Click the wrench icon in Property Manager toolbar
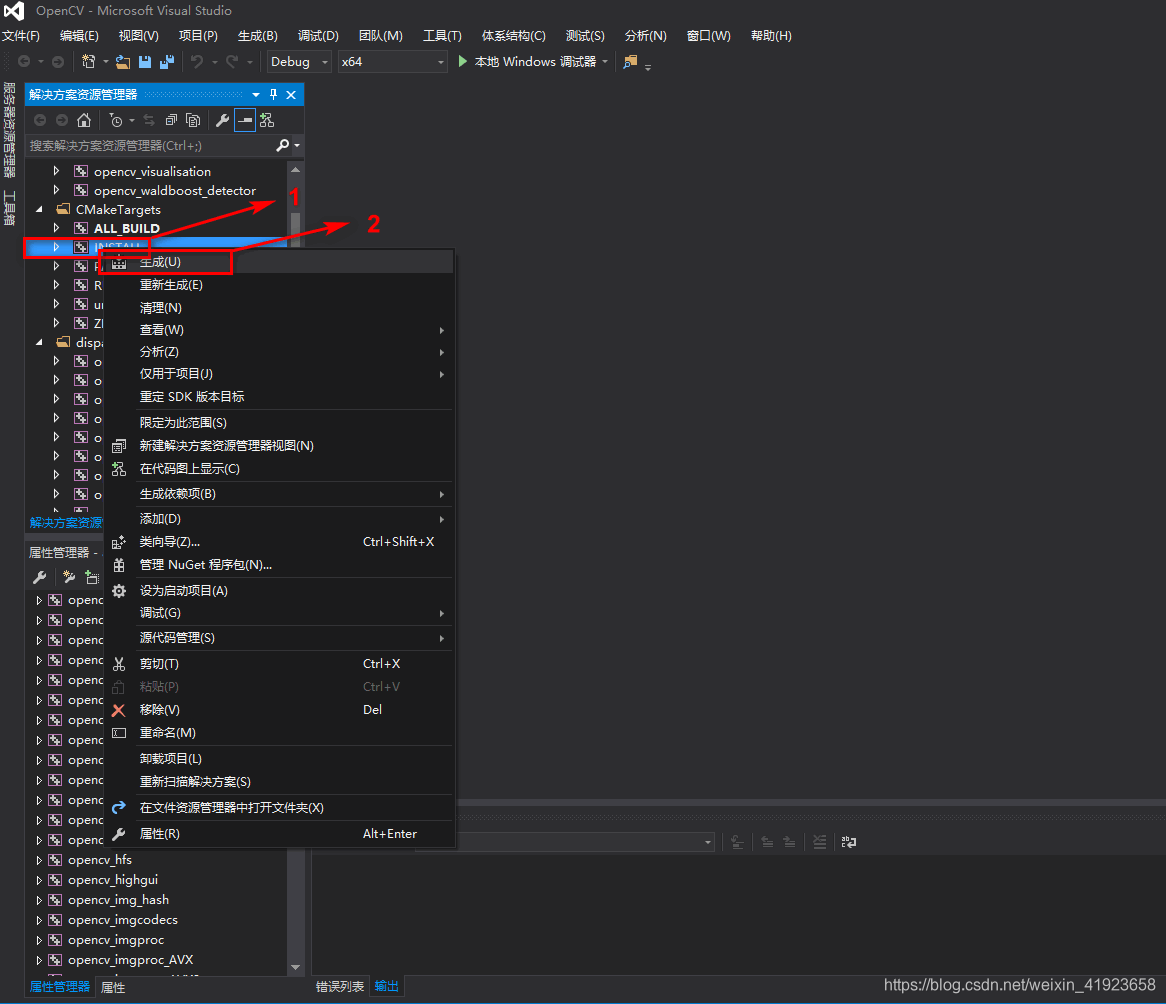 [x=40, y=577]
